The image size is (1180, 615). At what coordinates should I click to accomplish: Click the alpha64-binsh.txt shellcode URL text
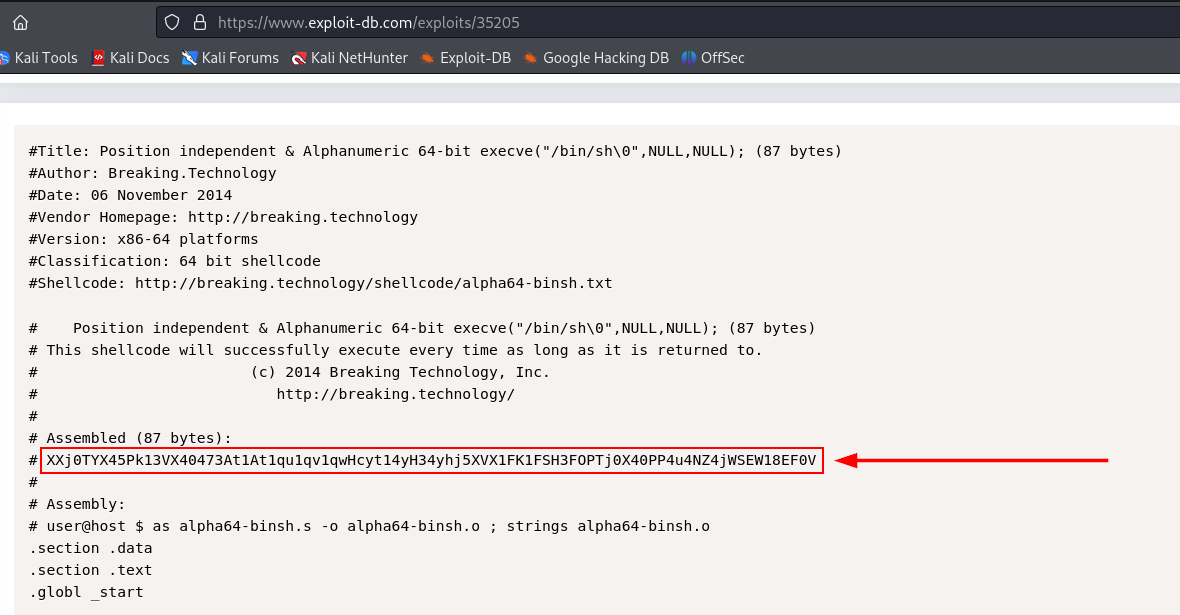pos(374,283)
